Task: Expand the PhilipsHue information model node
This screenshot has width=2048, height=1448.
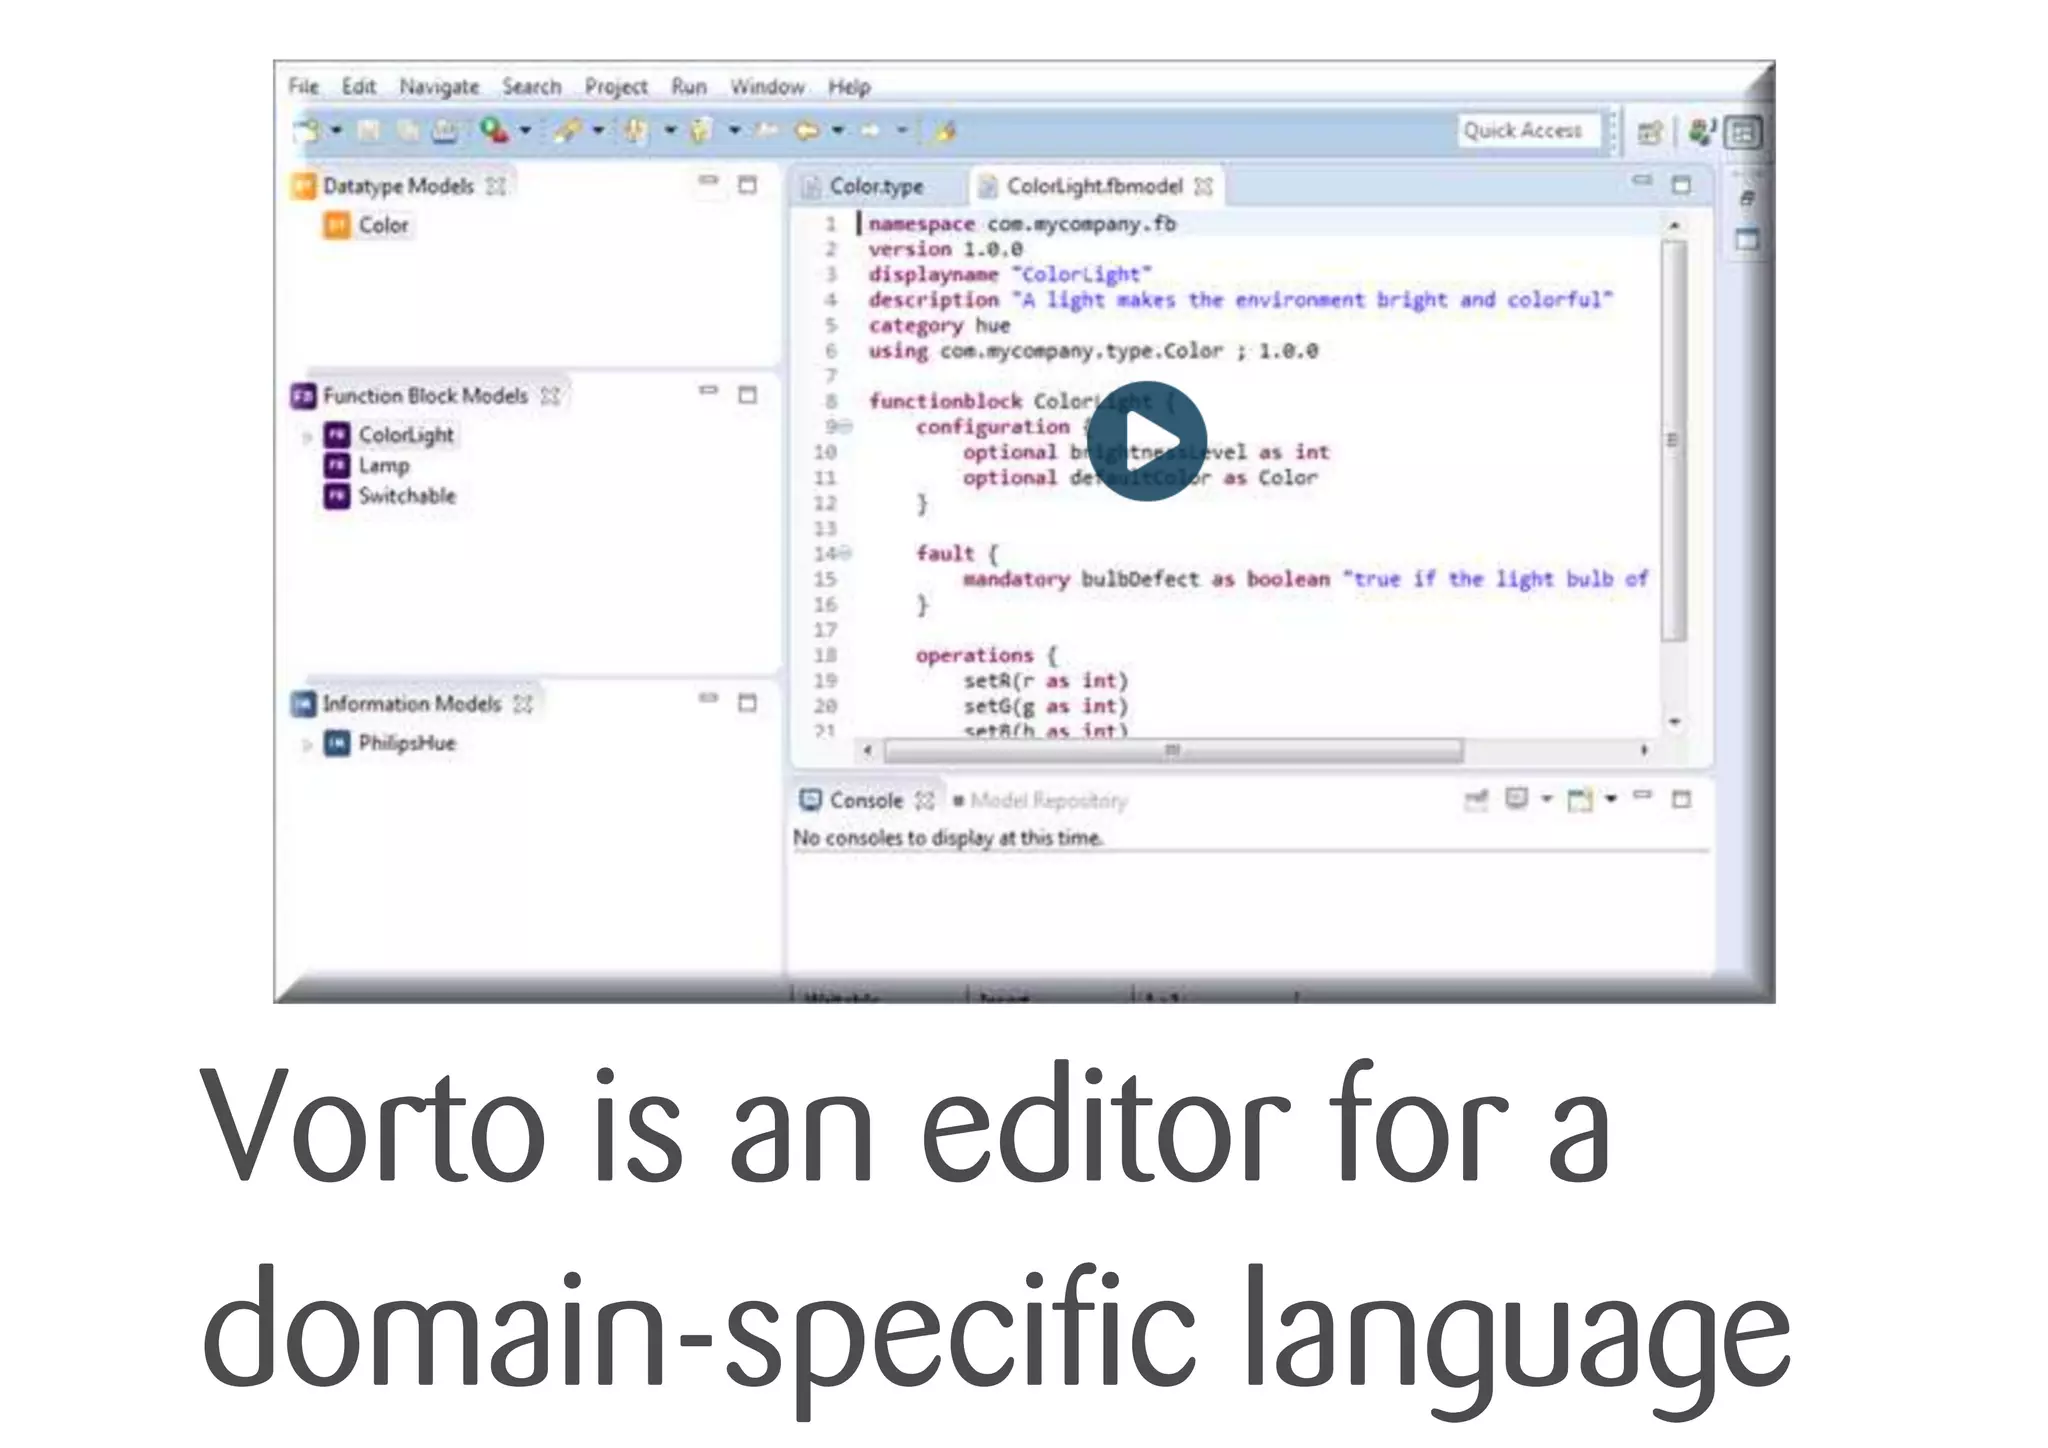Action: click(307, 745)
